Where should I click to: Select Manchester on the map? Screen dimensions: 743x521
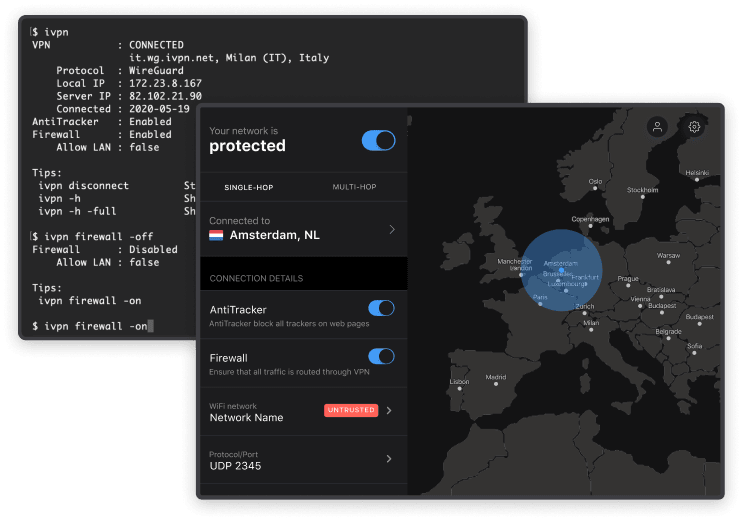click(515, 261)
